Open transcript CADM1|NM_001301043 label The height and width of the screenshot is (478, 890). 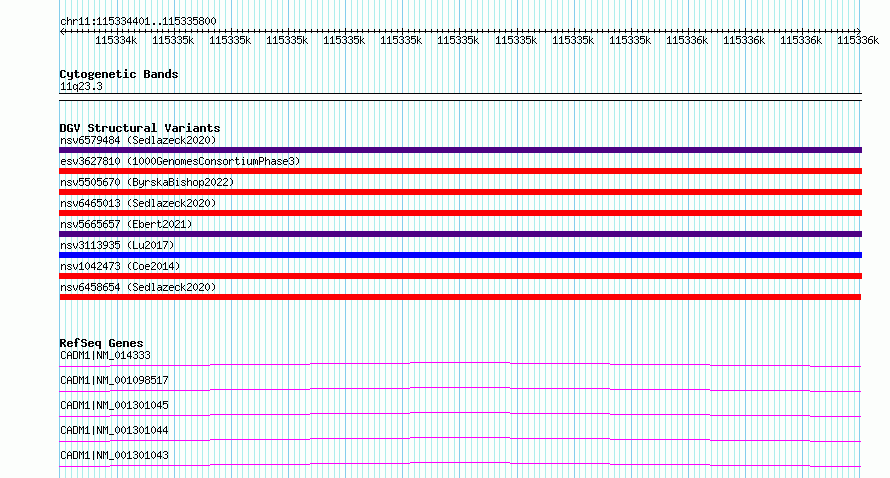(x=114, y=455)
